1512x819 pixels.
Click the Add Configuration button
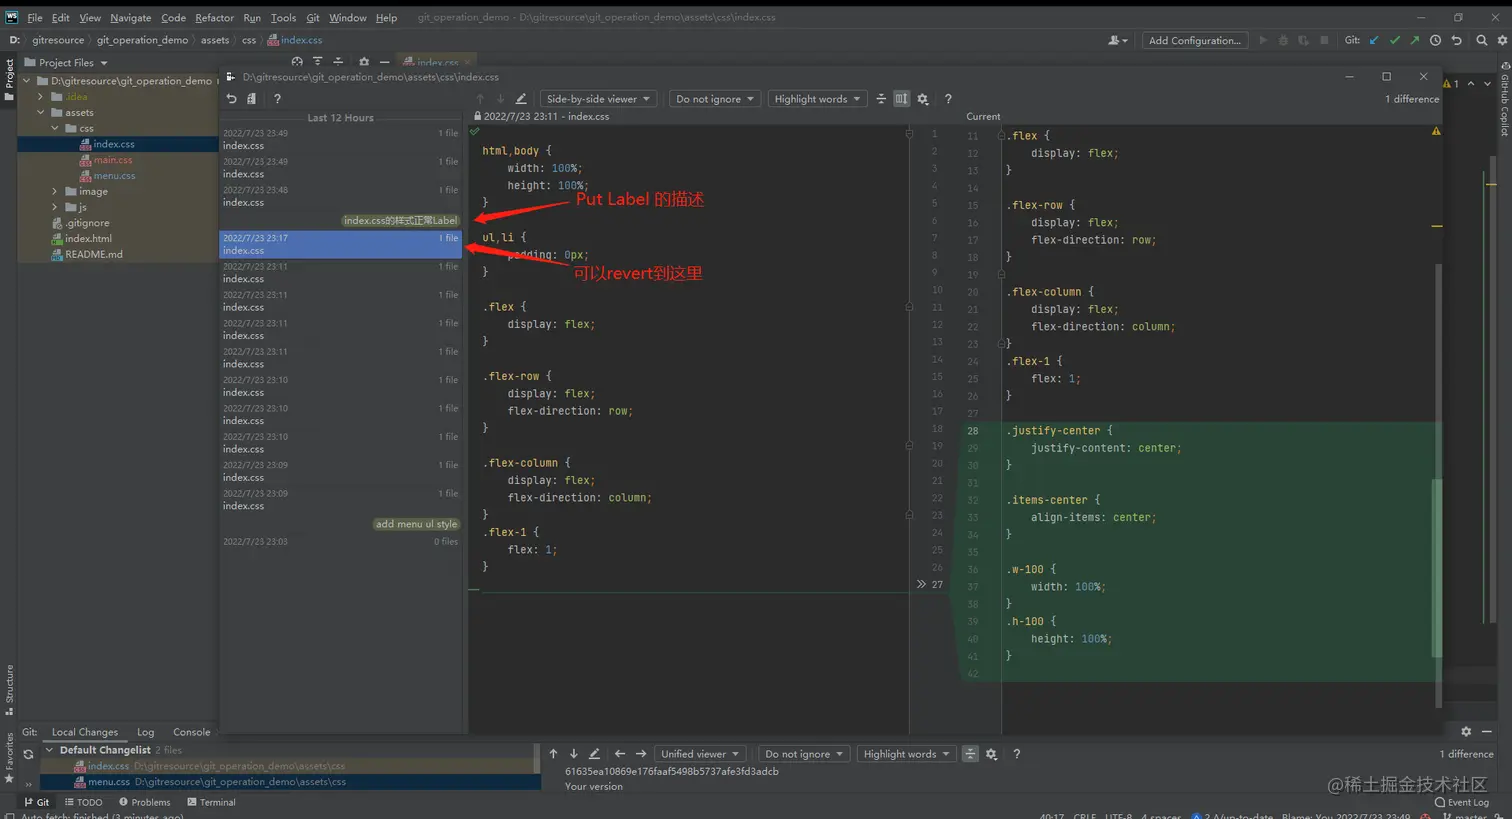click(x=1194, y=41)
